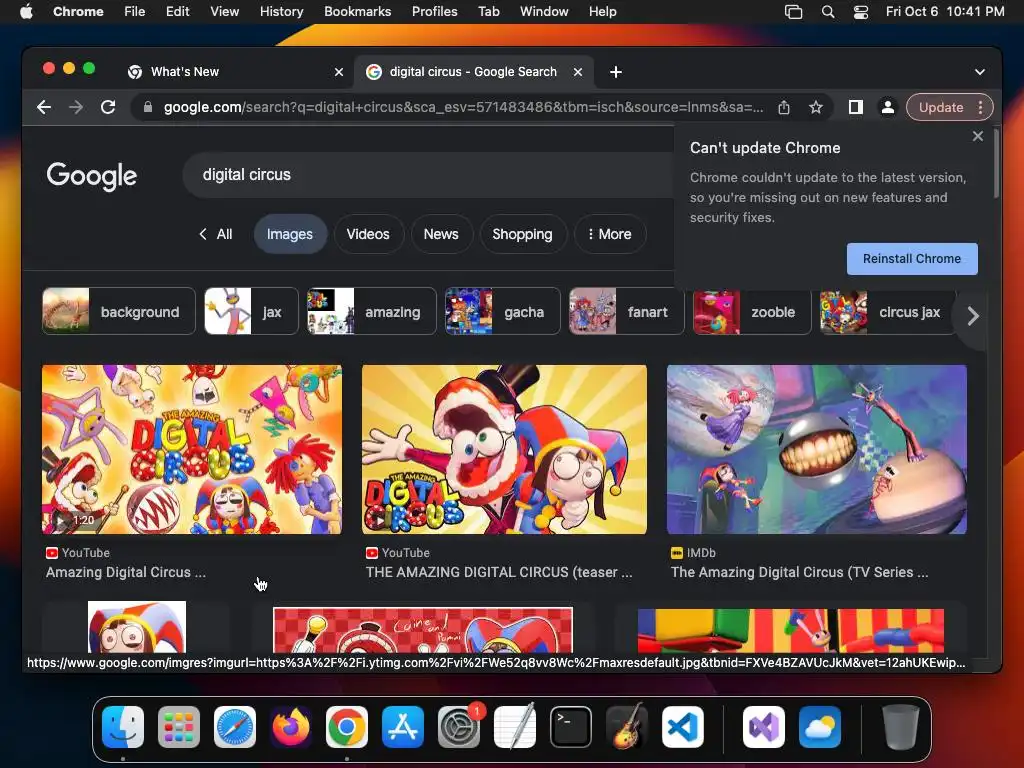Viewport: 1024px width, 768px height.
Task: Toggle the Chrome side panel
Action: pyautogui.click(x=856, y=107)
